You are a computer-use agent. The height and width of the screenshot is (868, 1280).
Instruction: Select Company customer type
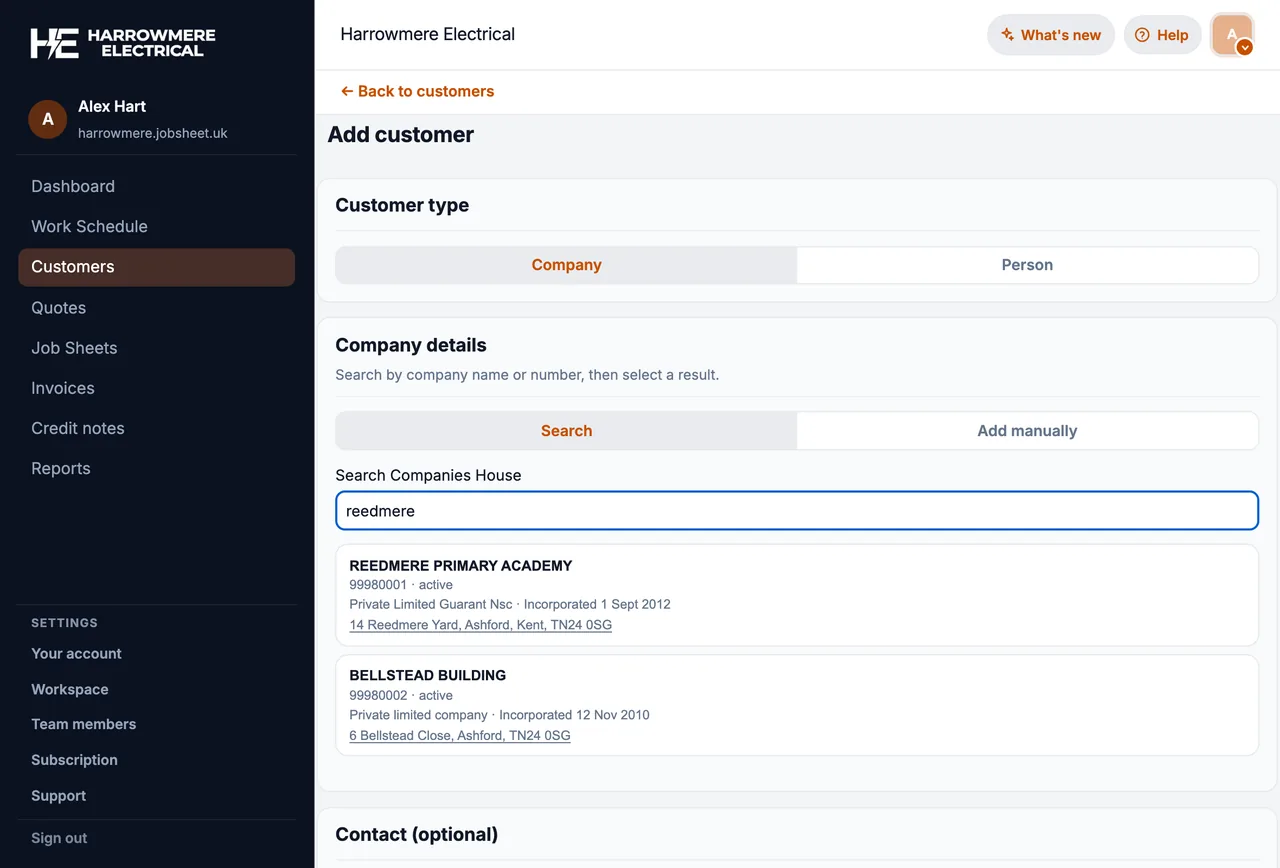pos(566,265)
